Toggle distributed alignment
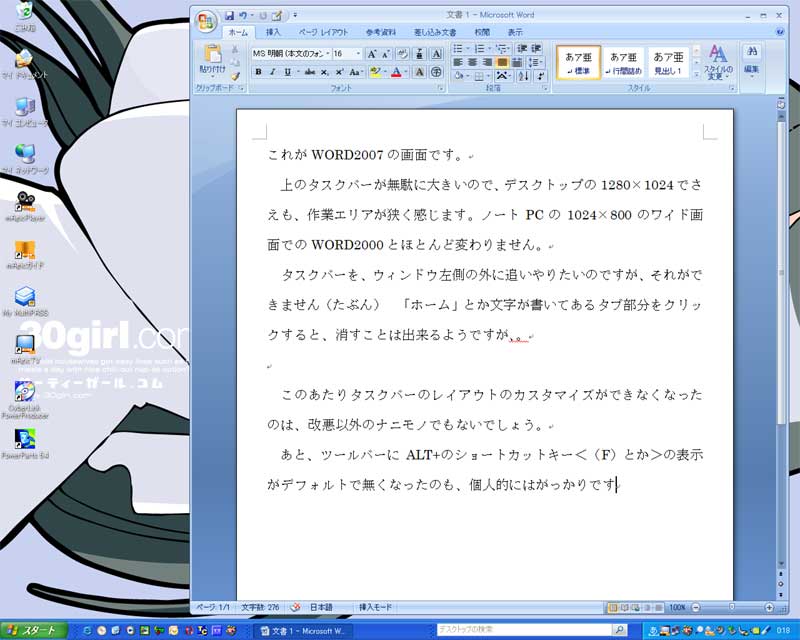Viewport: 800px width, 640px height. point(517,62)
